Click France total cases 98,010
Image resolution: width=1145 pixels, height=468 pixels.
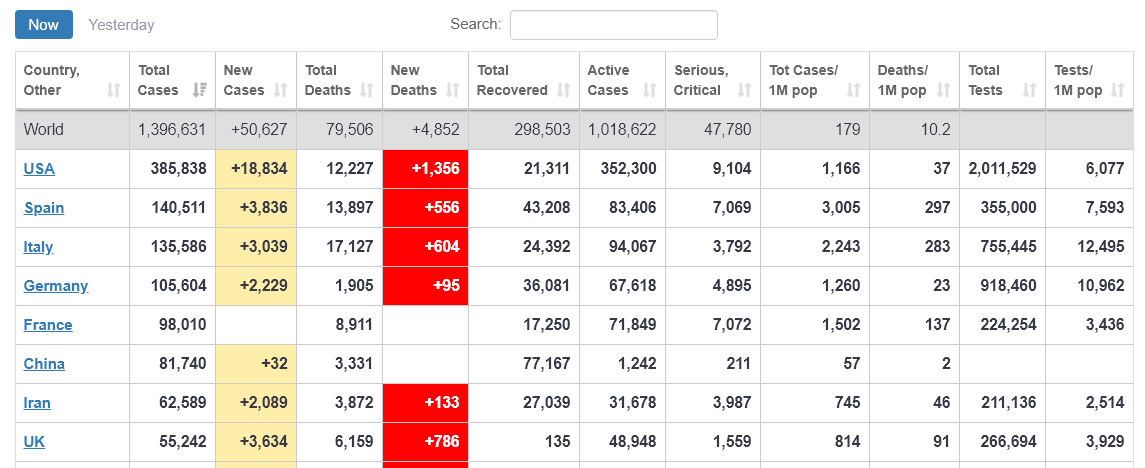pos(183,325)
